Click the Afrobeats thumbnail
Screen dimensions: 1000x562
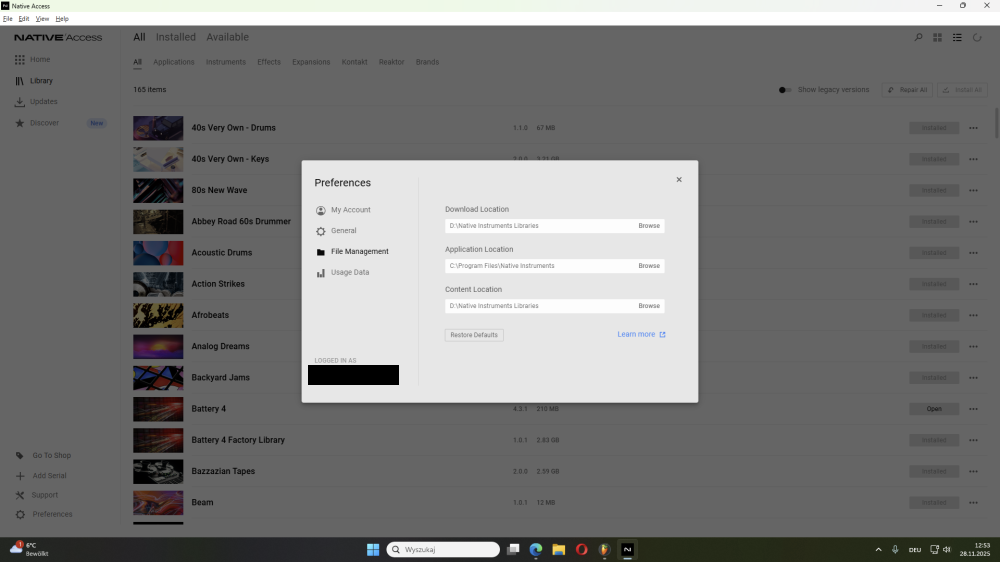coord(158,315)
